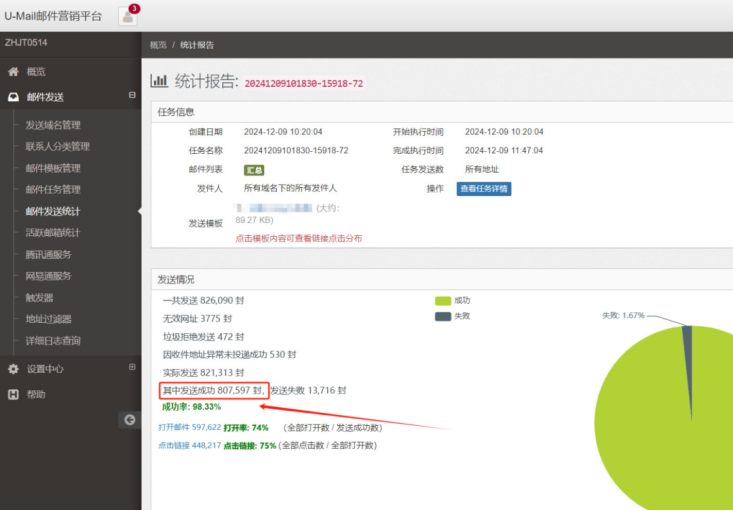This screenshot has height=511, width=733.
Task: Open 邮件模板管理 menu item
Action: (53, 168)
